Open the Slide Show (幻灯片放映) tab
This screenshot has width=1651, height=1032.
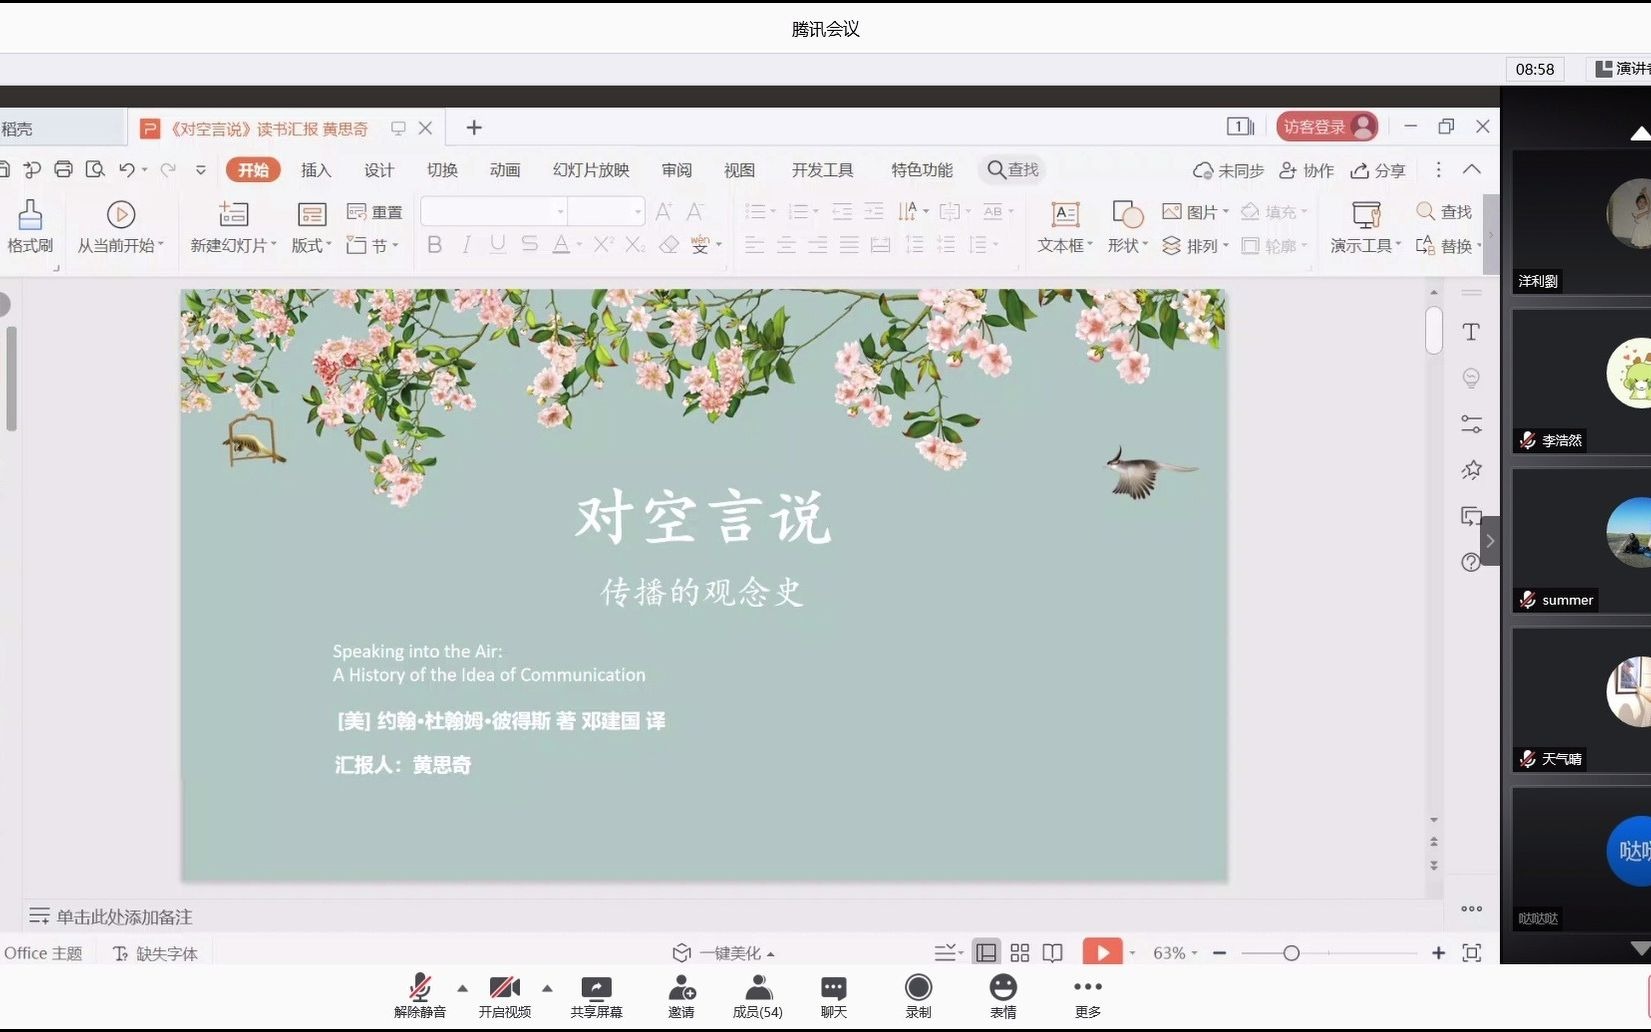point(591,170)
